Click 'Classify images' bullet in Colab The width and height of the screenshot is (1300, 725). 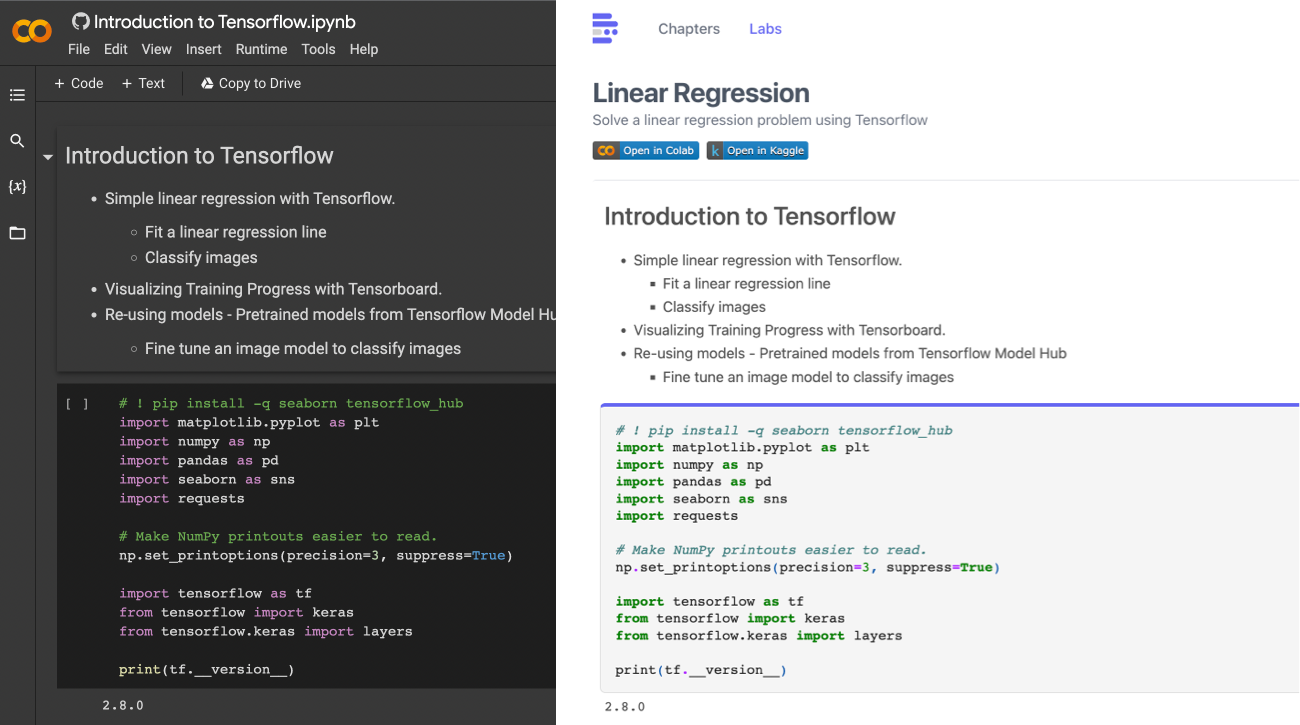coord(201,258)
